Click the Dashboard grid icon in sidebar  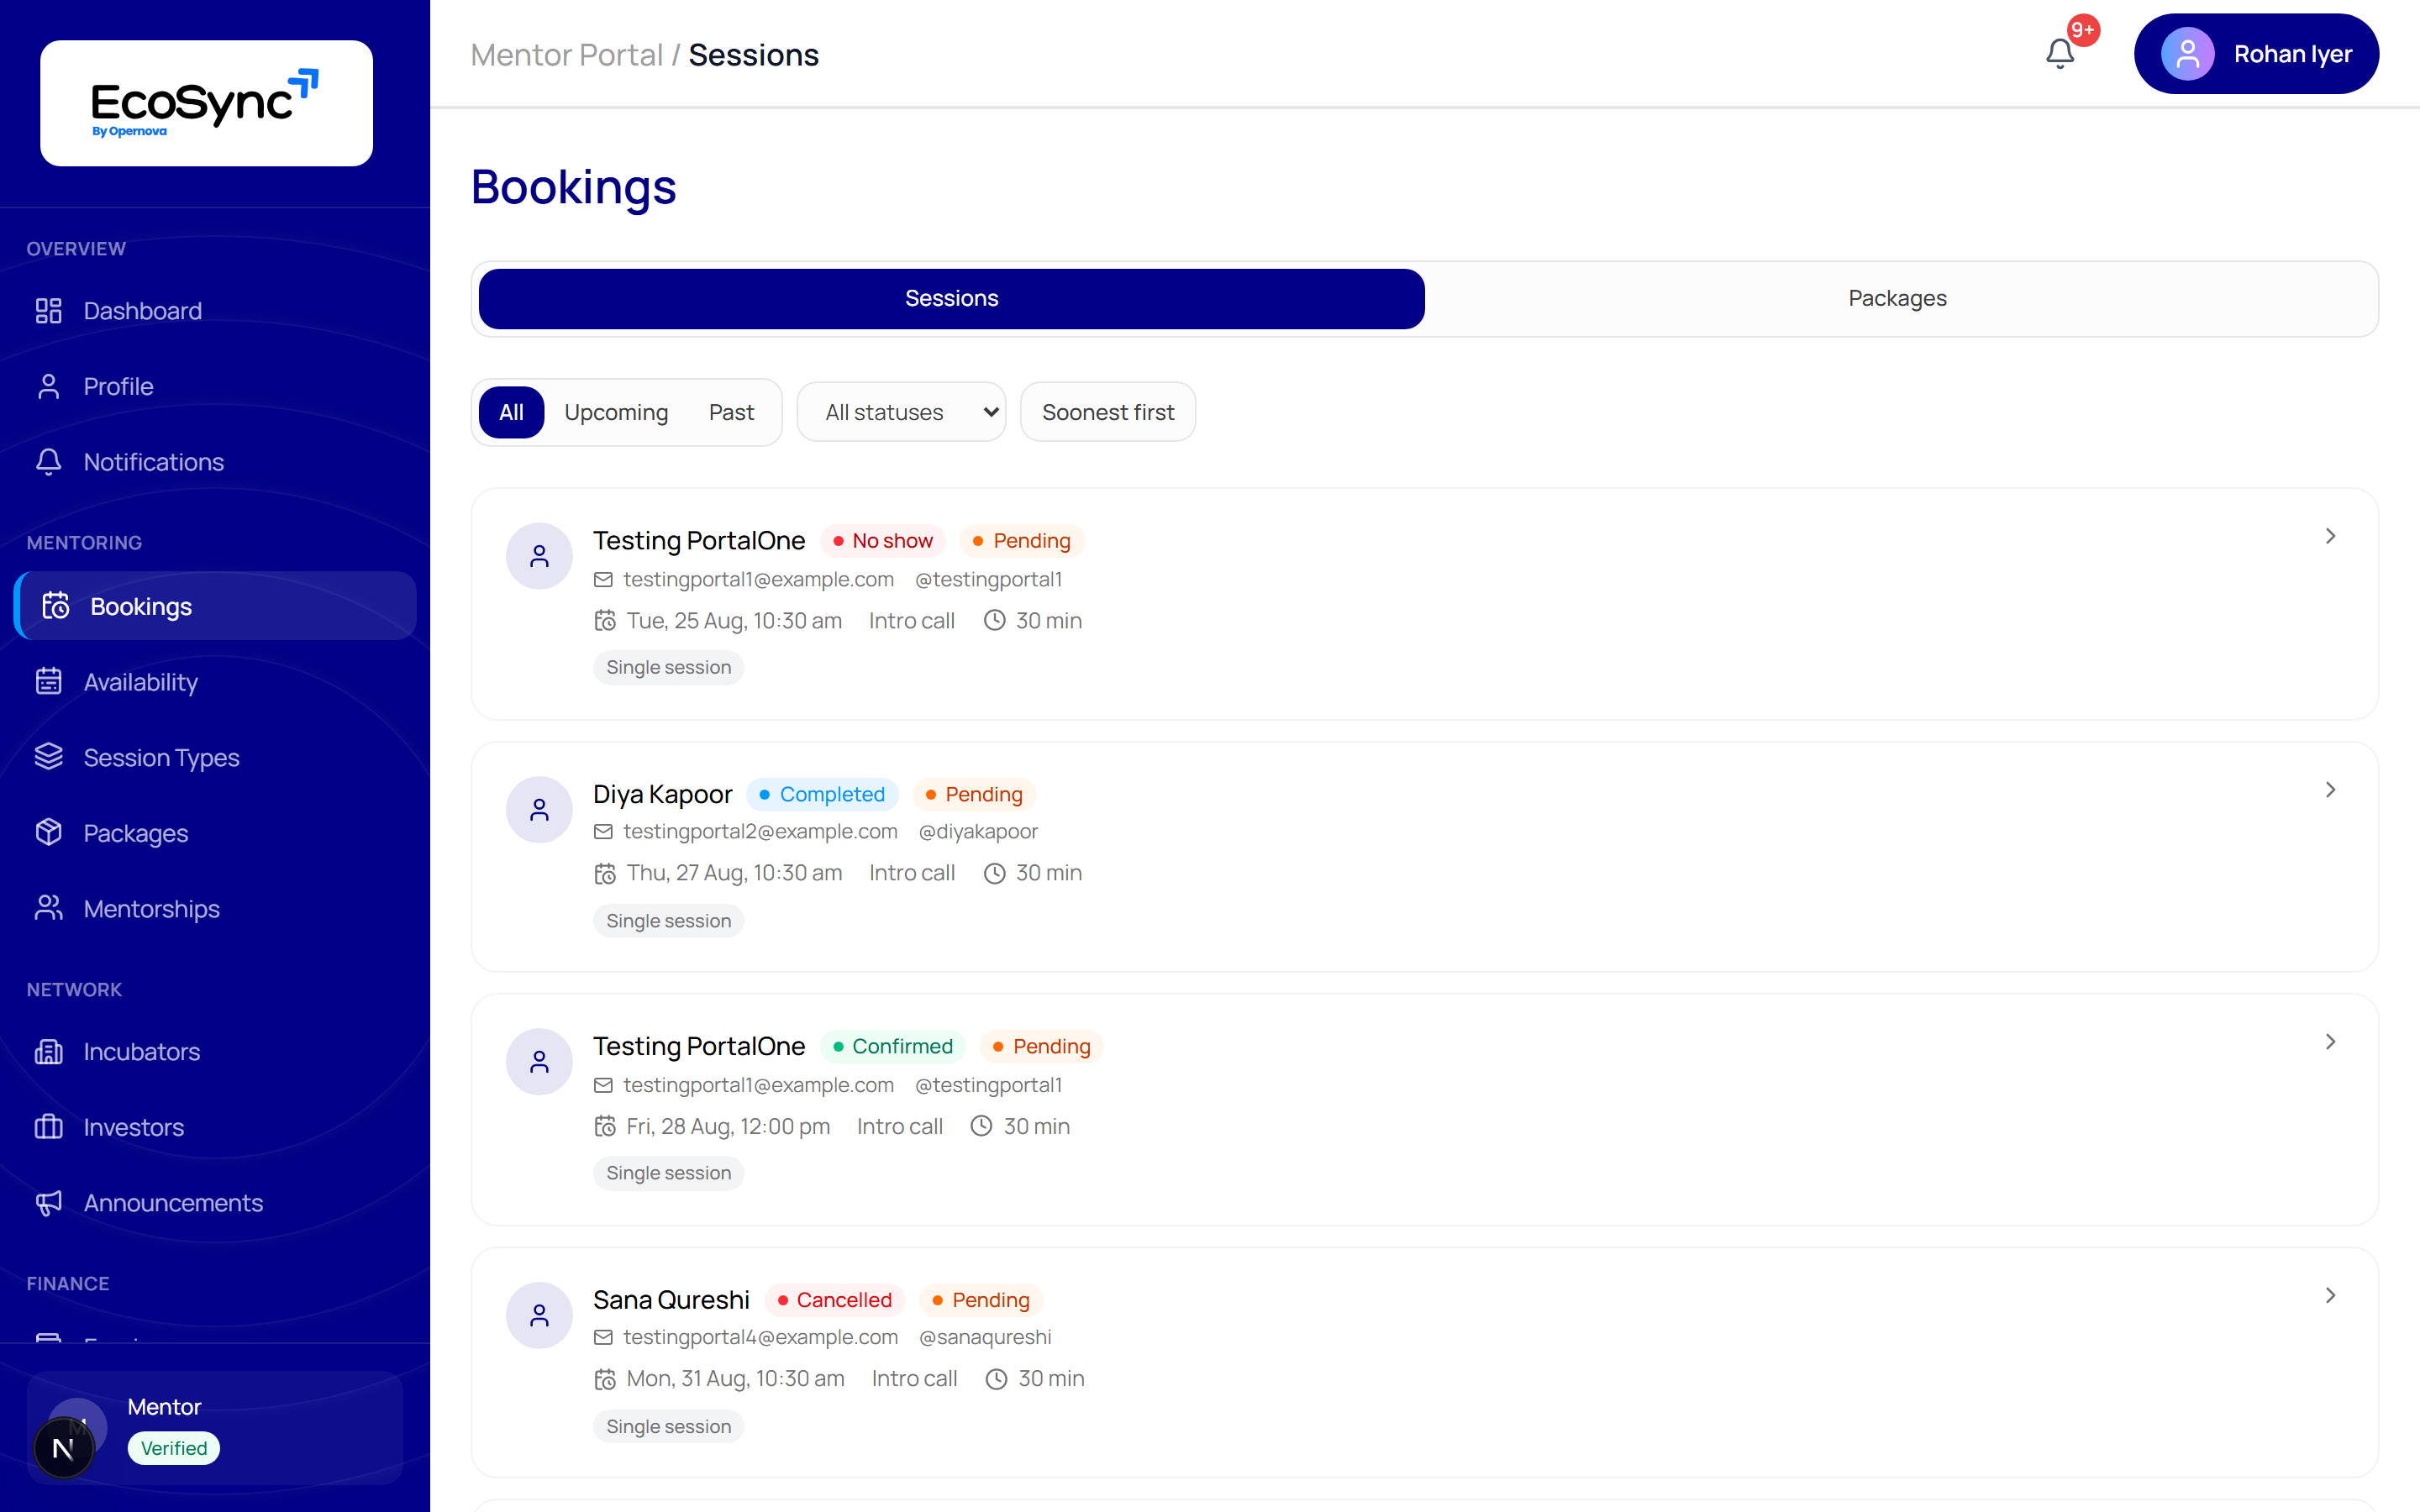pos(49,311)
